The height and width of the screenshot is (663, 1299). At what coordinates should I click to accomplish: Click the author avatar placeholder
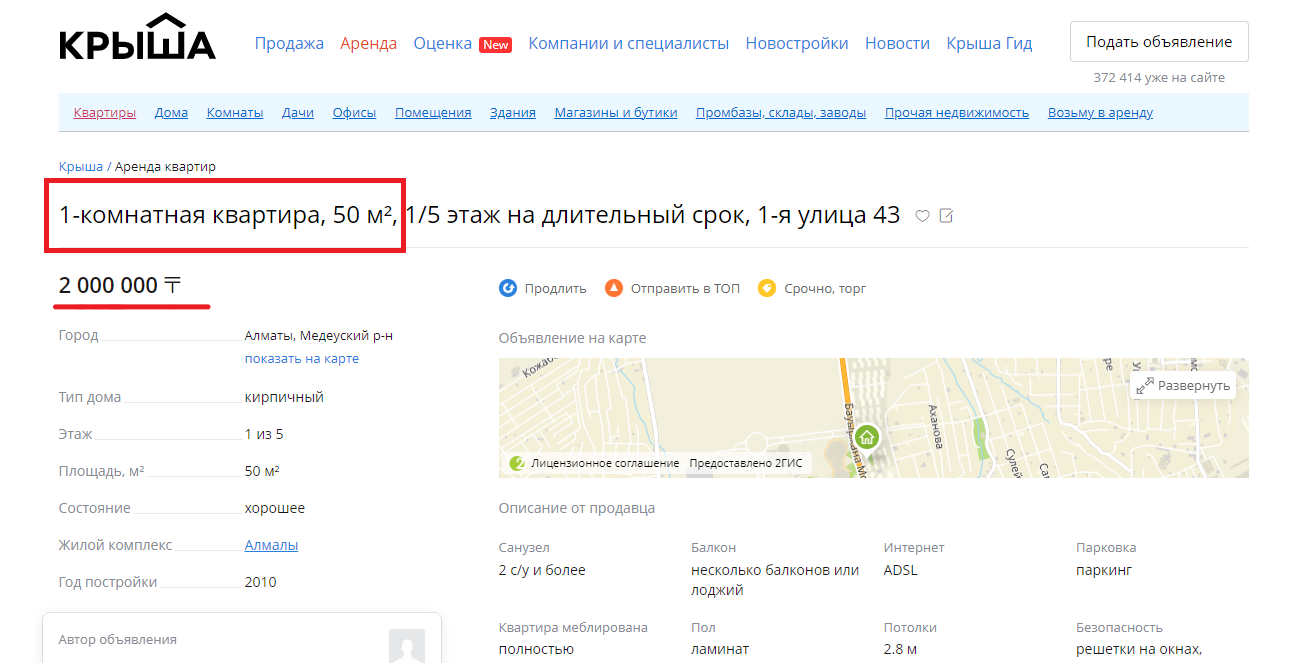[x=406, y=646]
